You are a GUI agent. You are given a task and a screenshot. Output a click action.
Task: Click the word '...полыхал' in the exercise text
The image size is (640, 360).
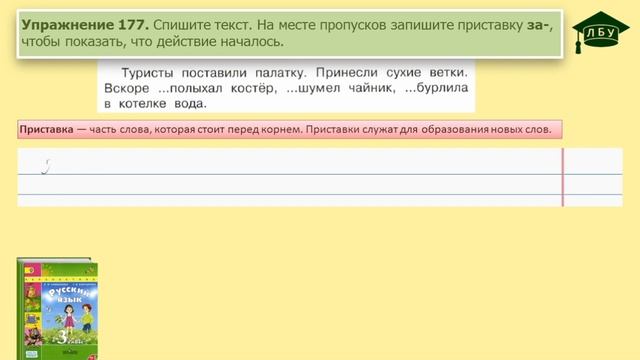tap(190, 88)
